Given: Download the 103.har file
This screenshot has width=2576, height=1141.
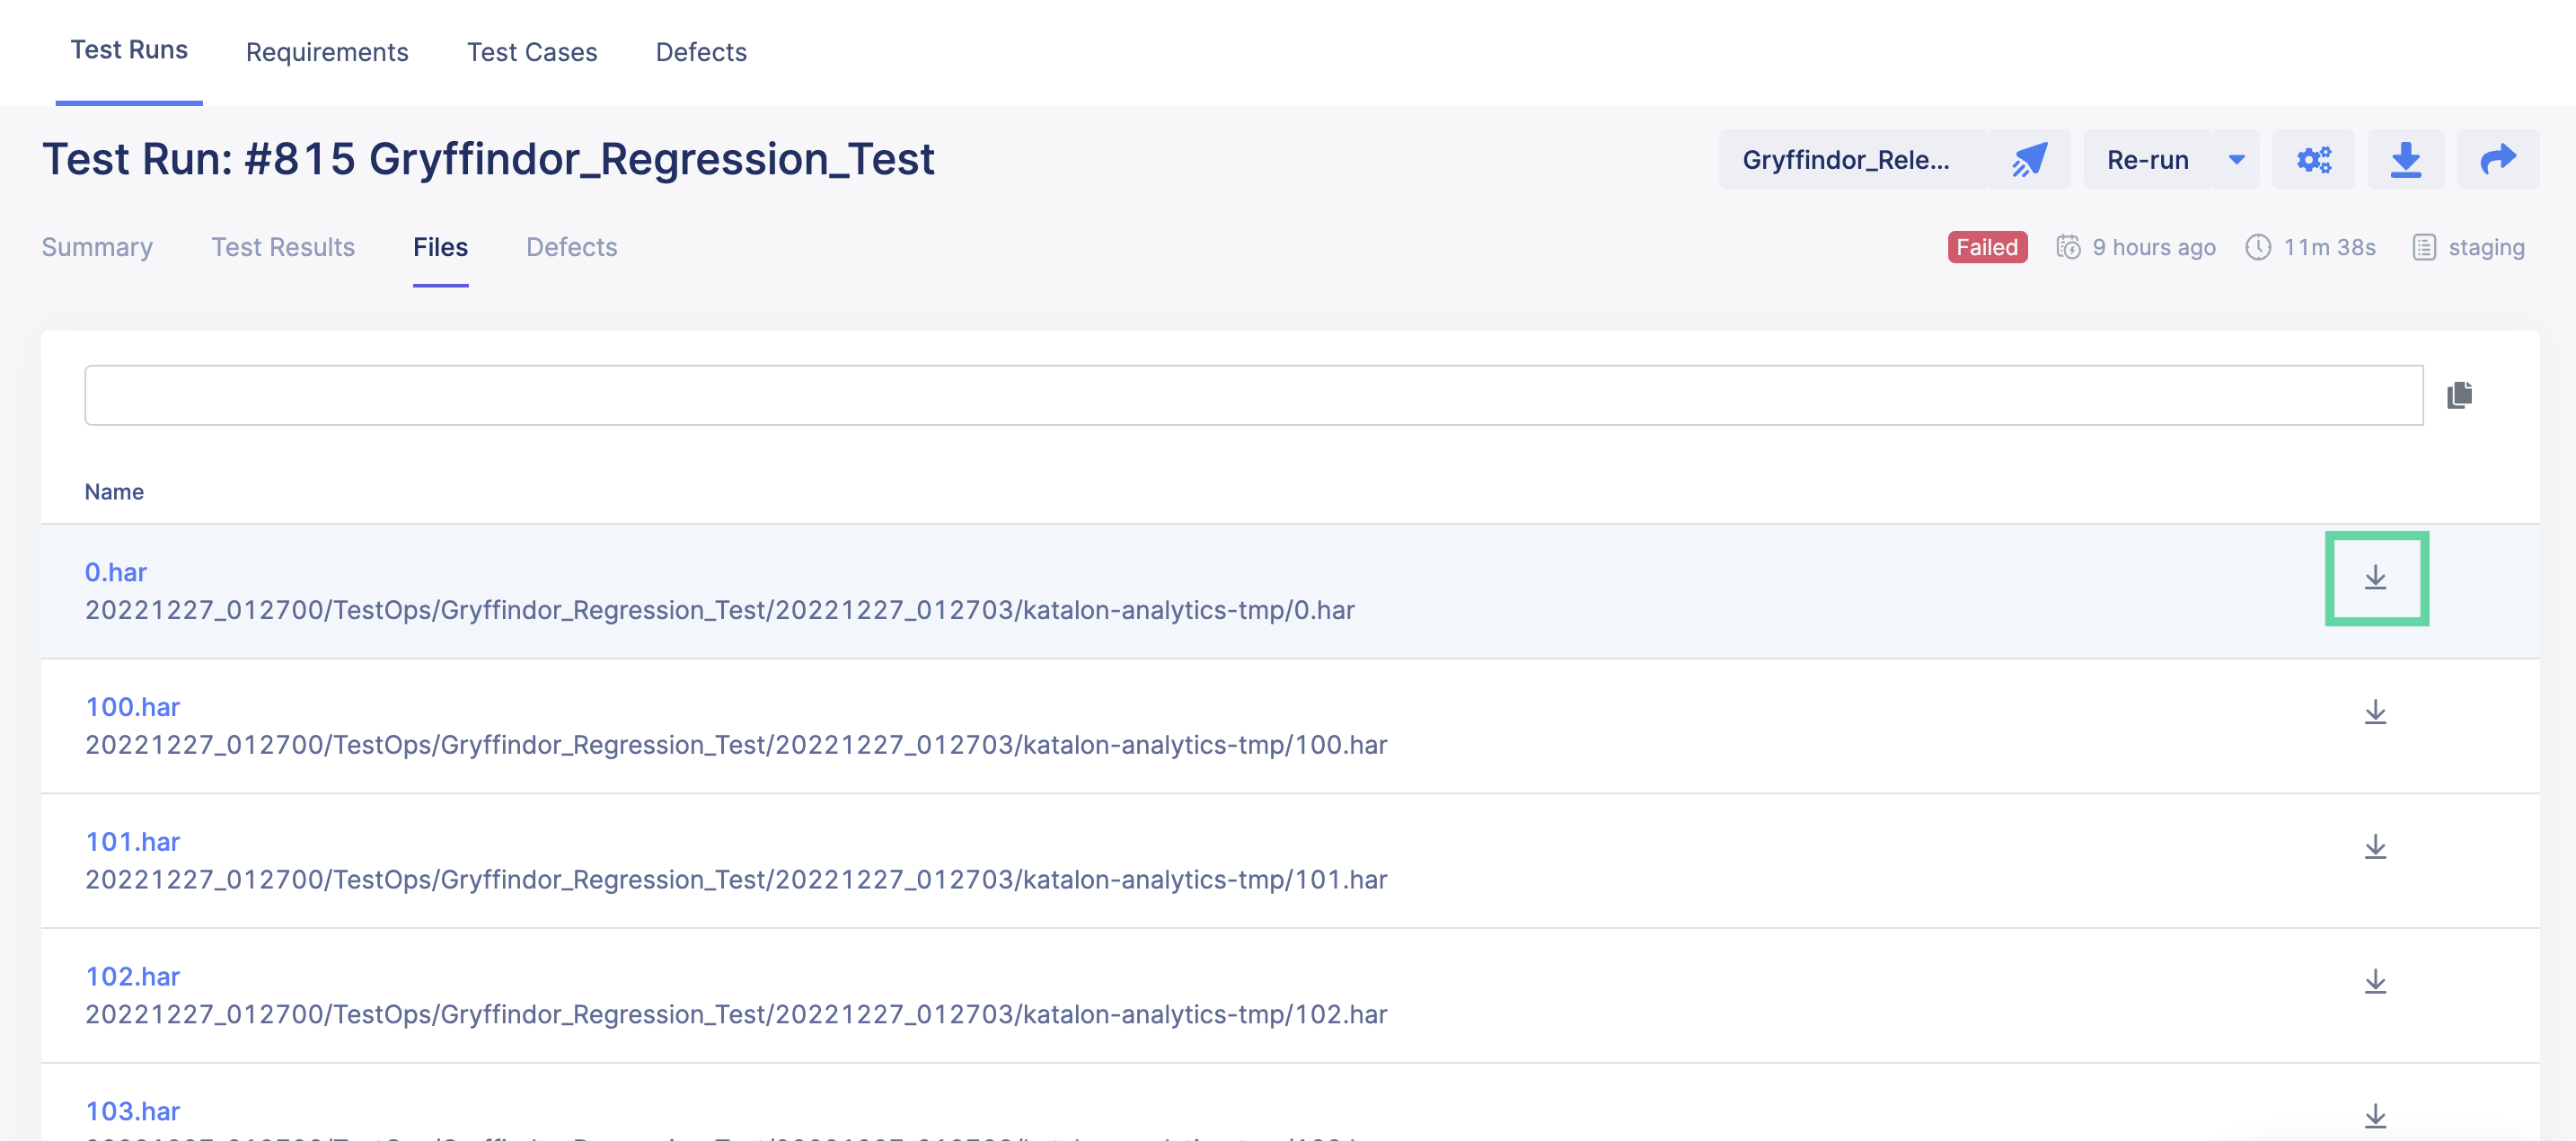Looking at the screenshot, I should click(x=2376, y=1116).
